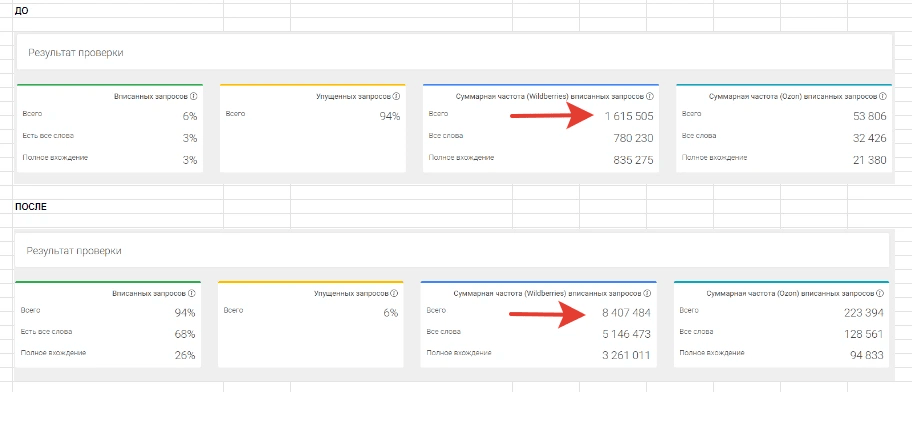Click the 223 394 Ozon total value

pyautogui.click(x=864, y=313)
